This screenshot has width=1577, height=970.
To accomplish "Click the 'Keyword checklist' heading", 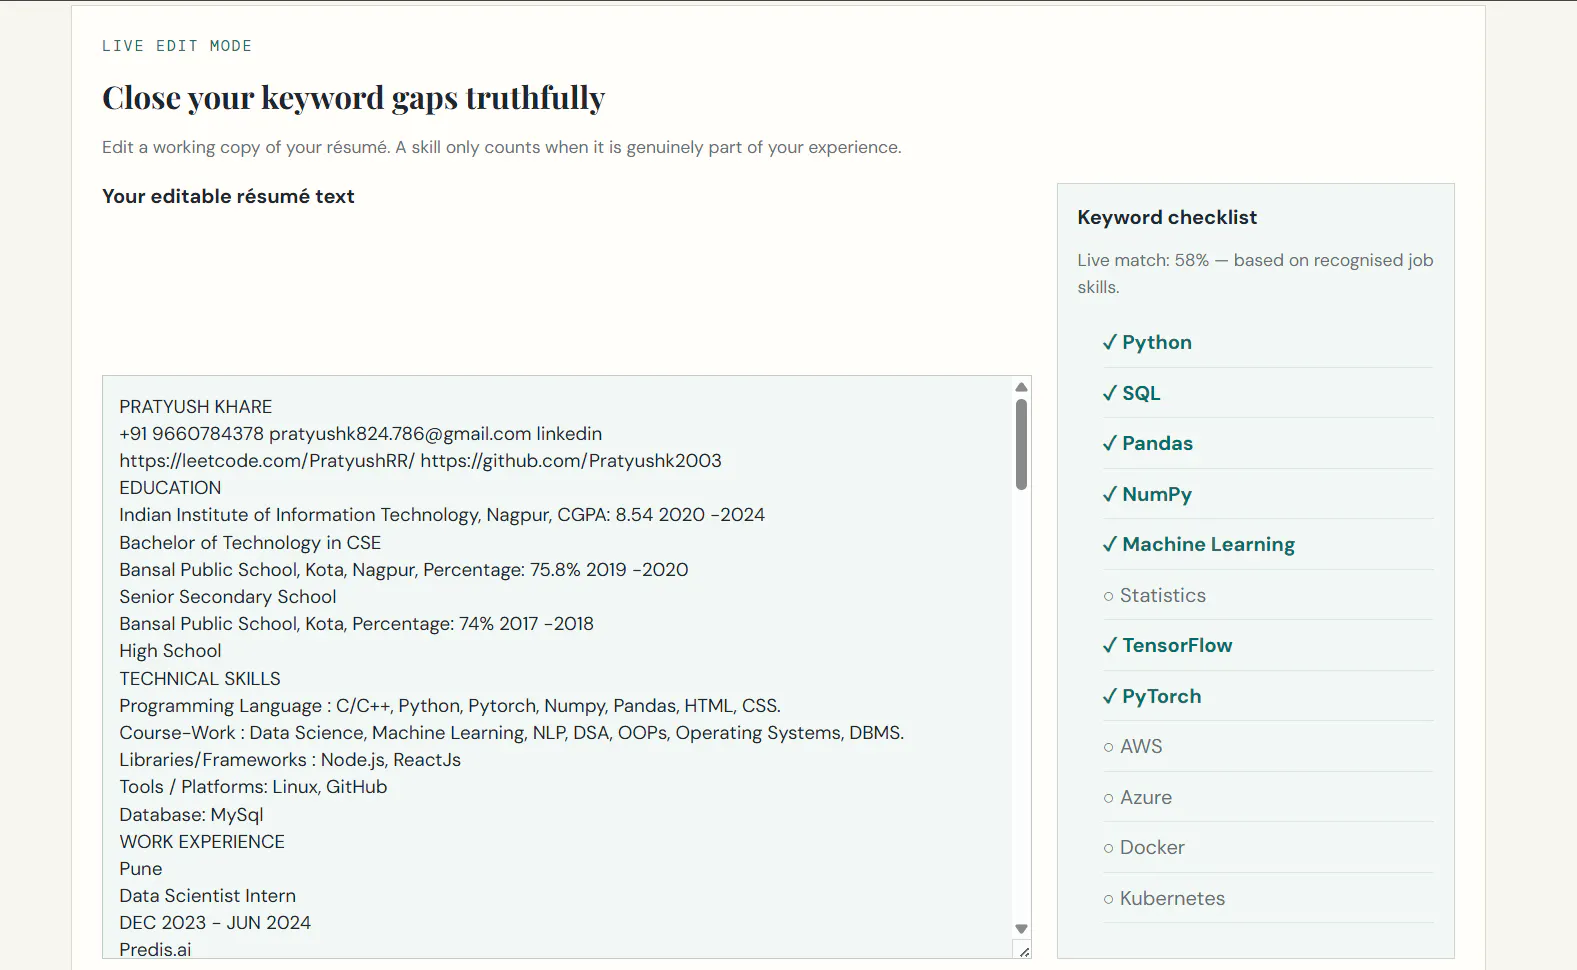I will tap(1167, 217).
